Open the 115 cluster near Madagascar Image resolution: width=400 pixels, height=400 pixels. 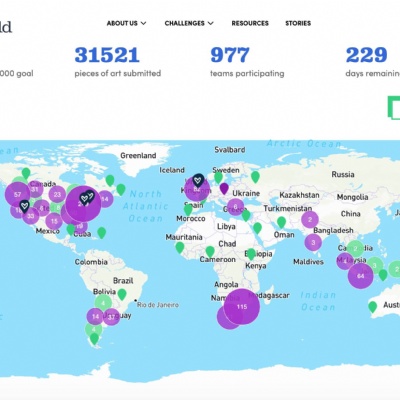click(242, 307)
